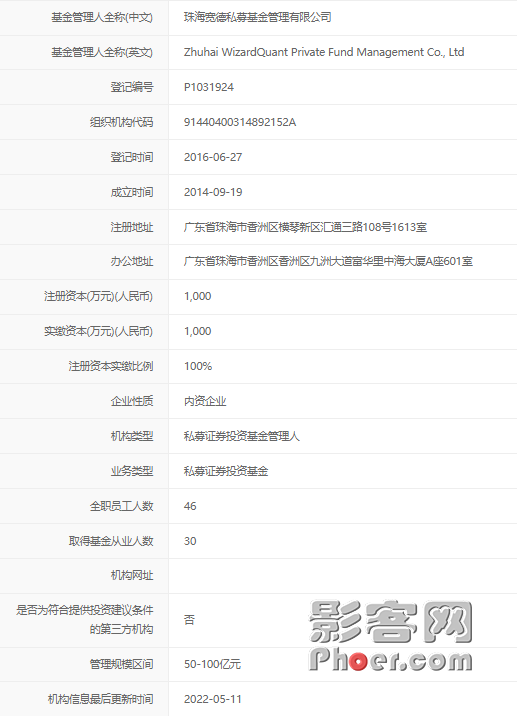The width and height of the screenshot is (517, 716).
Task: Click the label 基金管理人全称(中文)
Action: (x=102, y=17)
